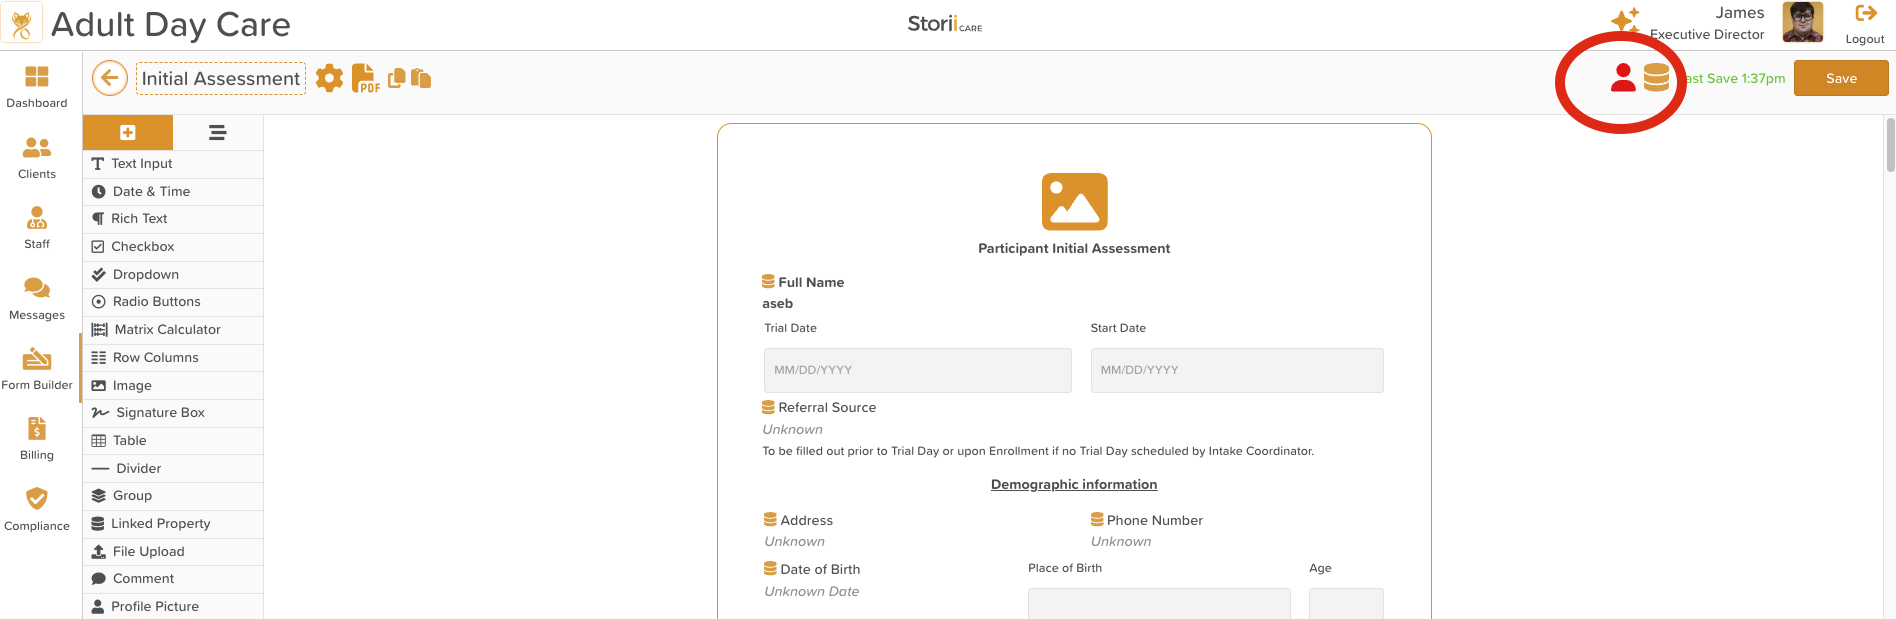1896x619 pixels.
Task: Click the red person icon
Action: (x=1623, y=78)
